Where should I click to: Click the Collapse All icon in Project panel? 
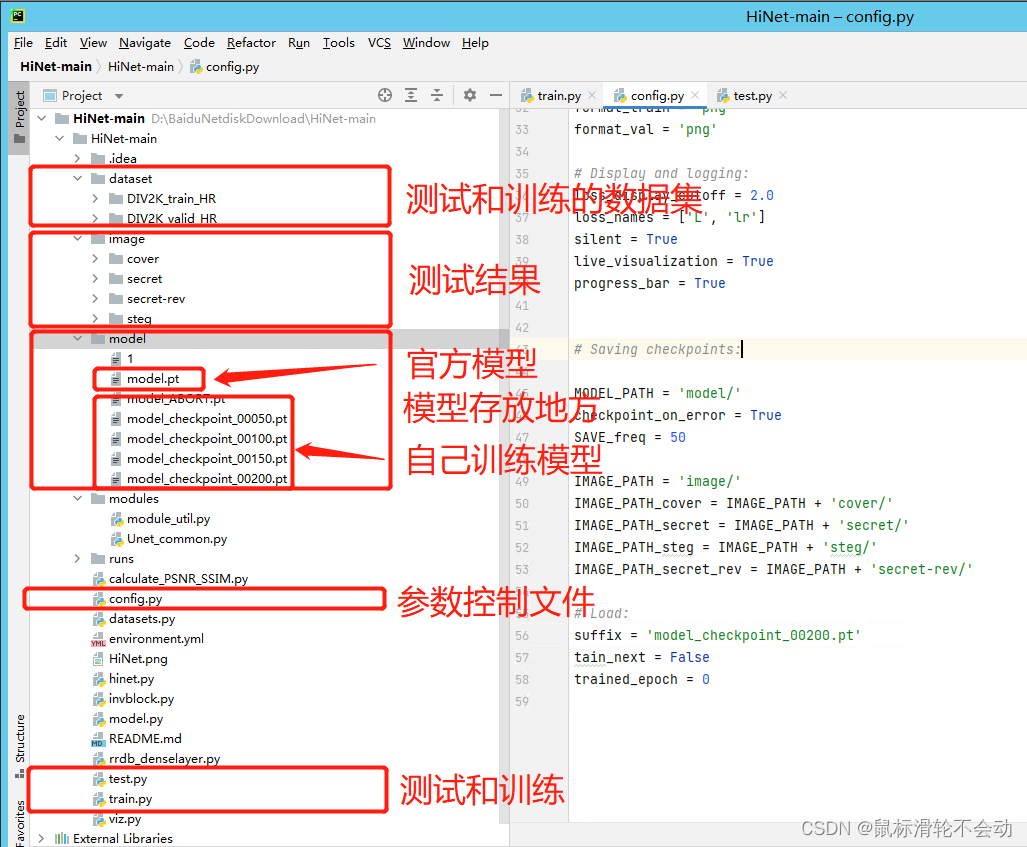[x=437, y=96]
